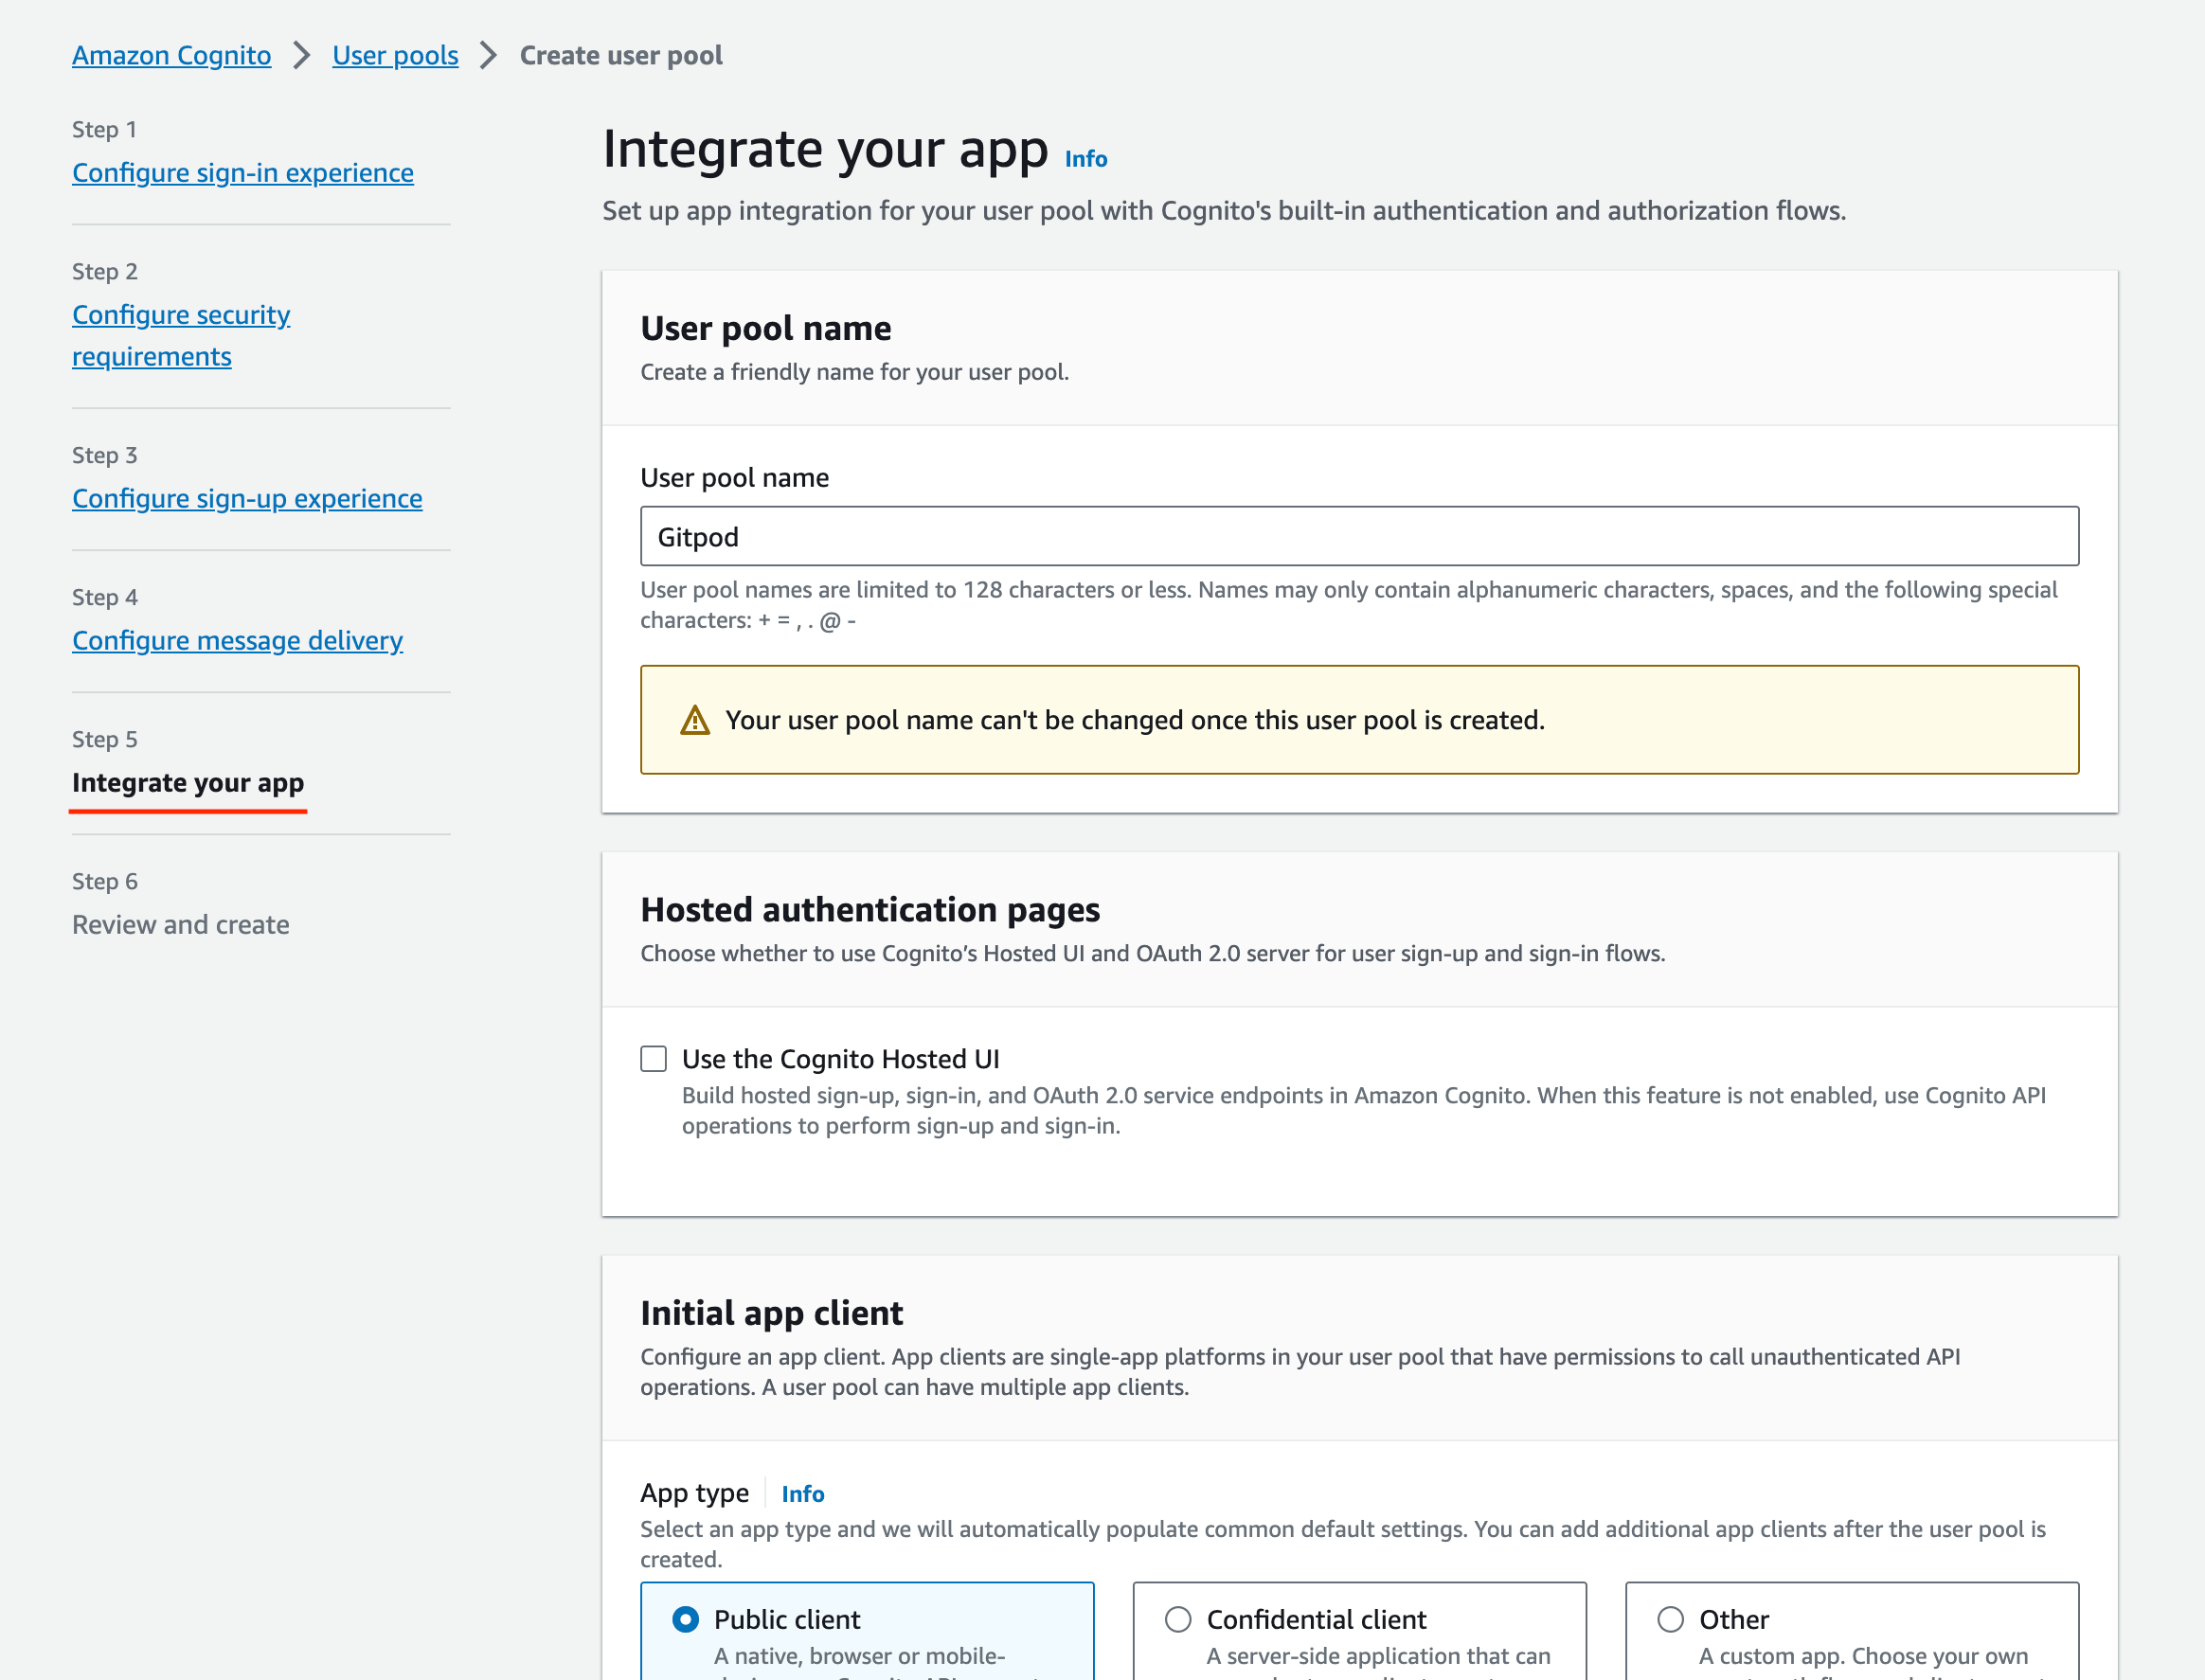This screenshot has width=2205, height=1680.
Task: Click the Create user pool breadcrumb text
Action: [x=620, y=55]
